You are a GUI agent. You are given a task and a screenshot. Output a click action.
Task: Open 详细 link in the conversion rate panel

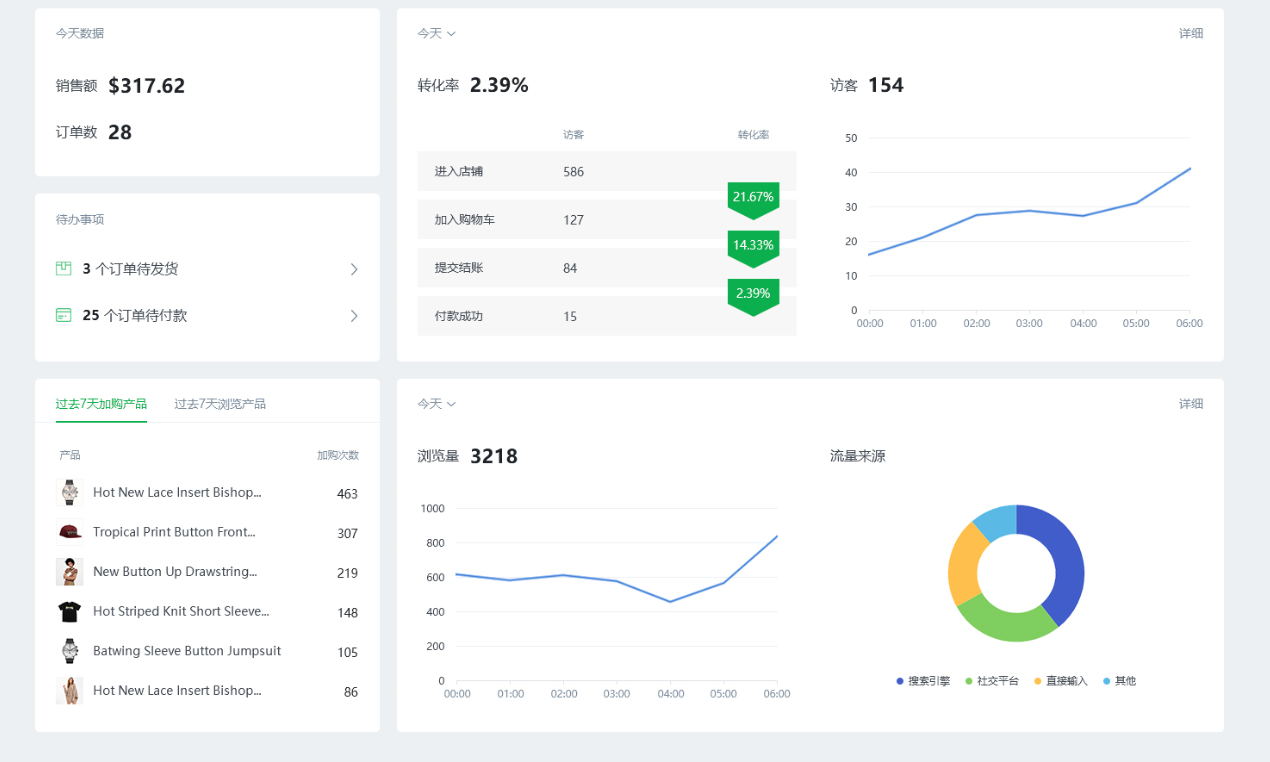1190,33
